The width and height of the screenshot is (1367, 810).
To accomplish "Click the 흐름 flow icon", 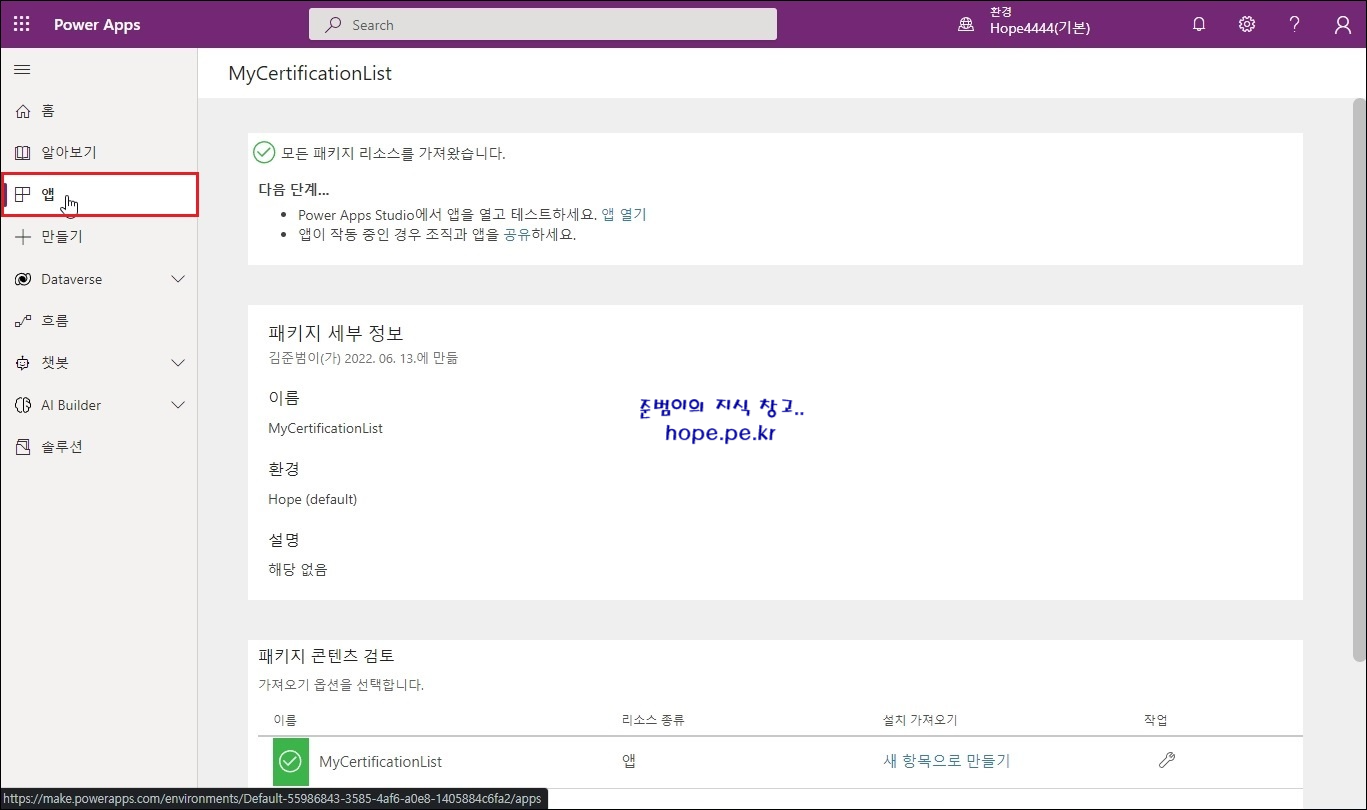I will 23,321.
